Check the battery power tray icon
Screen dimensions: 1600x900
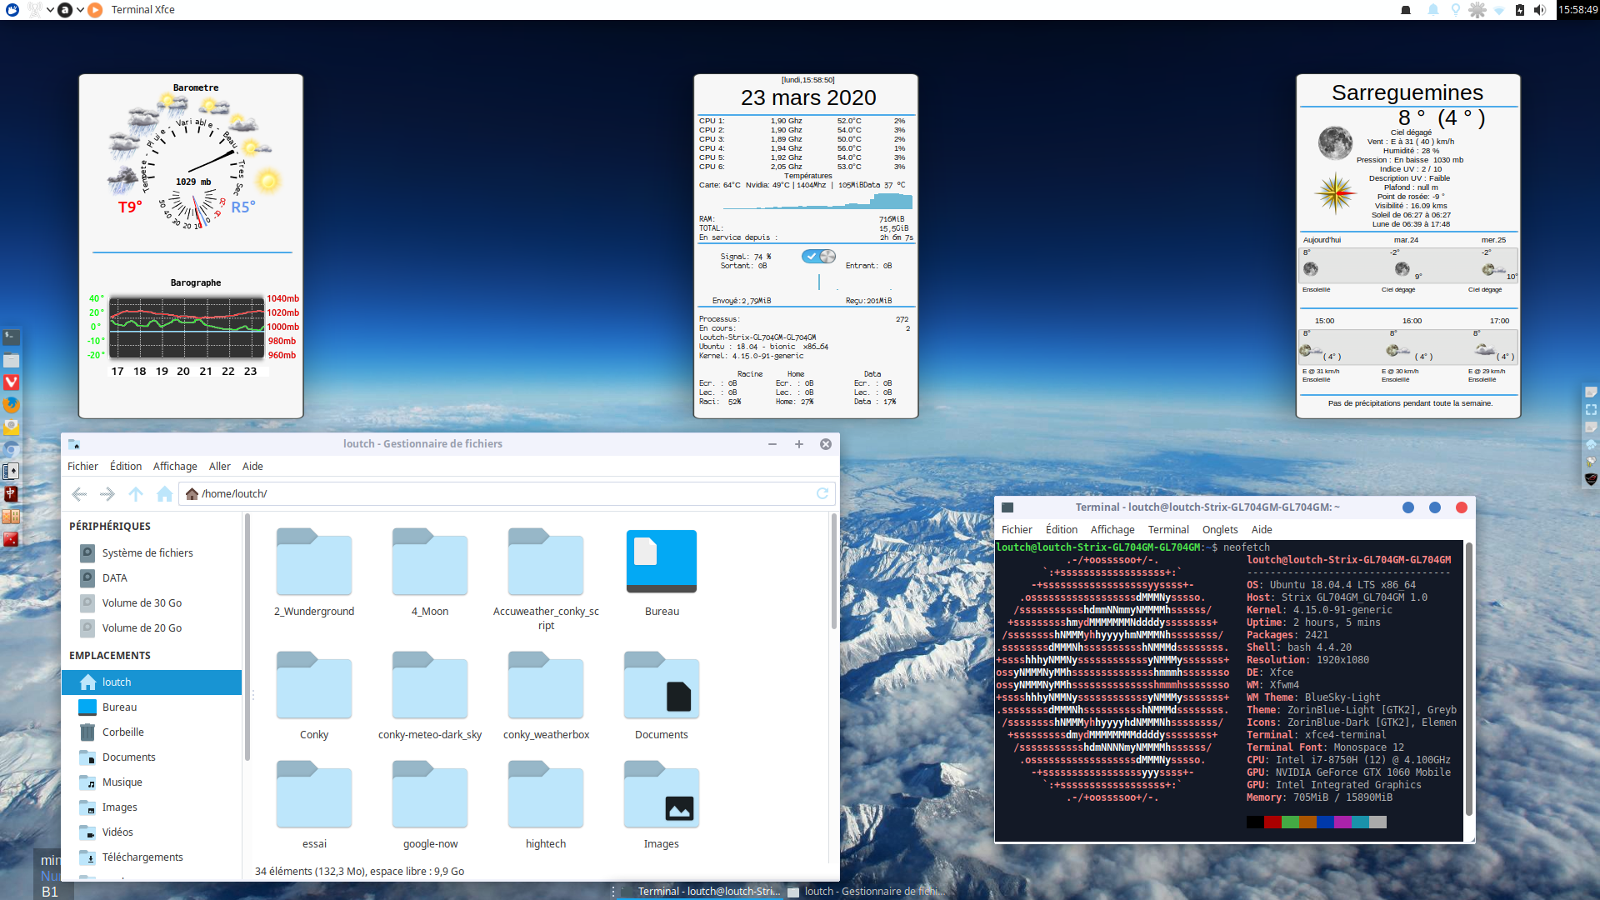[1520, 10]
